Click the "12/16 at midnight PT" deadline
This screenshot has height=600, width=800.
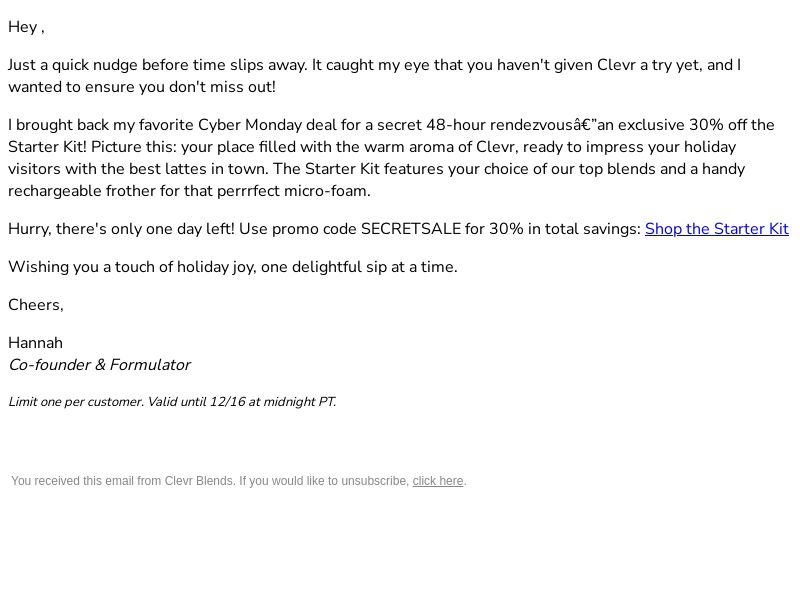tap(273, 402)
